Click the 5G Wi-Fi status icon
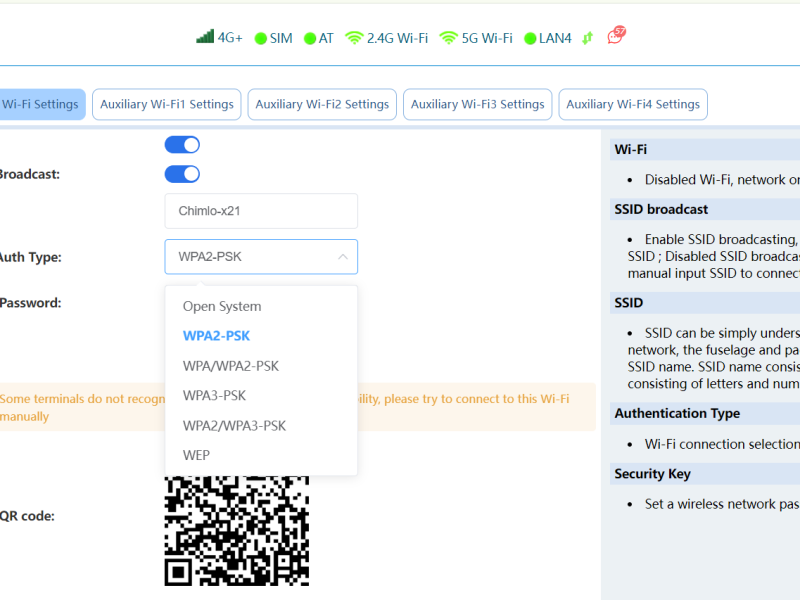Viewport: 800px width, 600px height. click(449, 38)
